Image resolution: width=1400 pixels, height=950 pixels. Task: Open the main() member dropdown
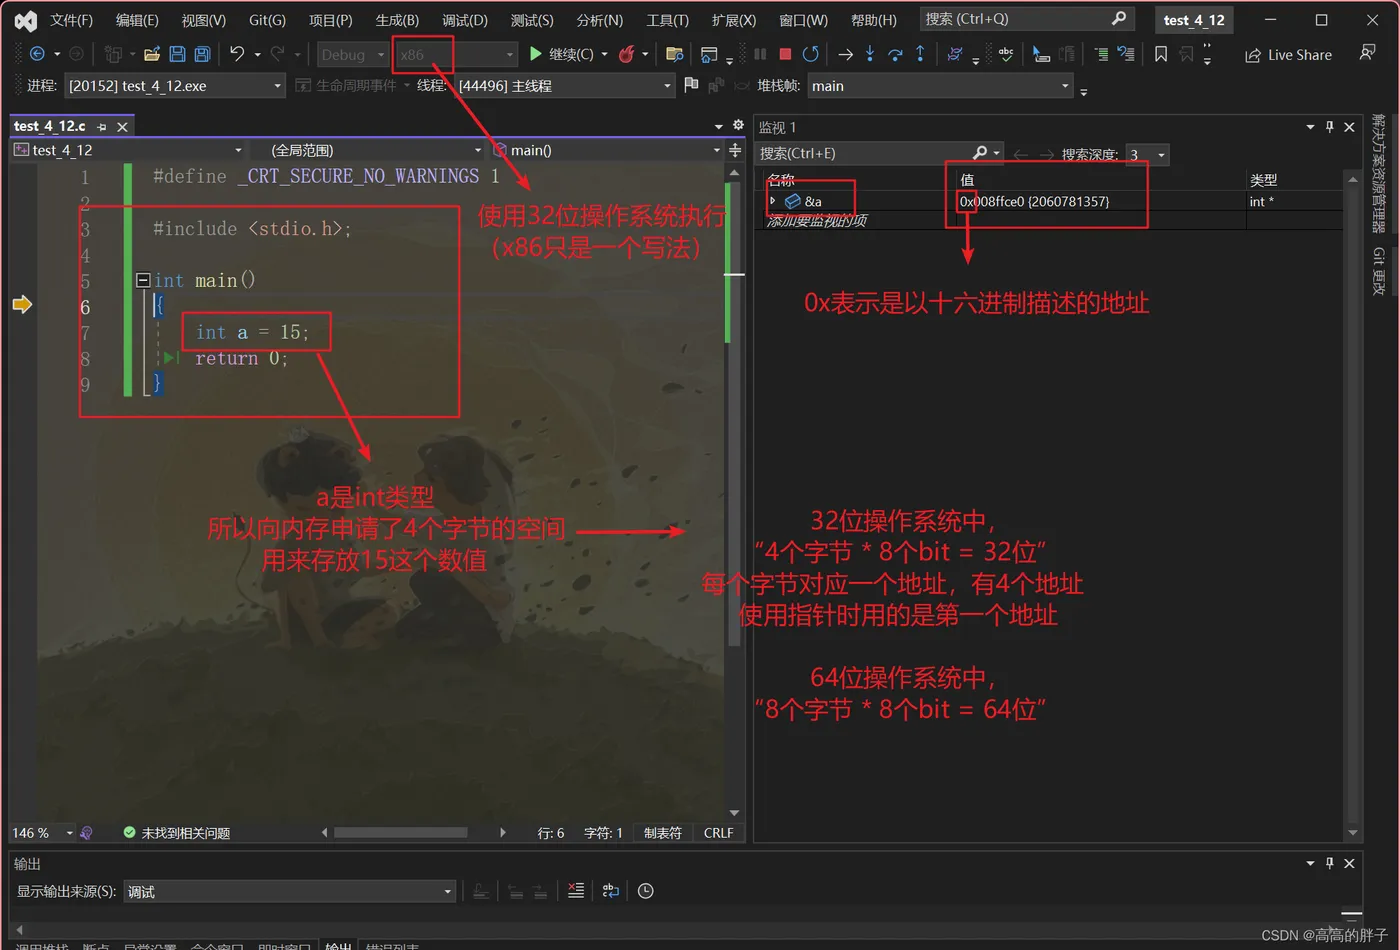point(606,150)
